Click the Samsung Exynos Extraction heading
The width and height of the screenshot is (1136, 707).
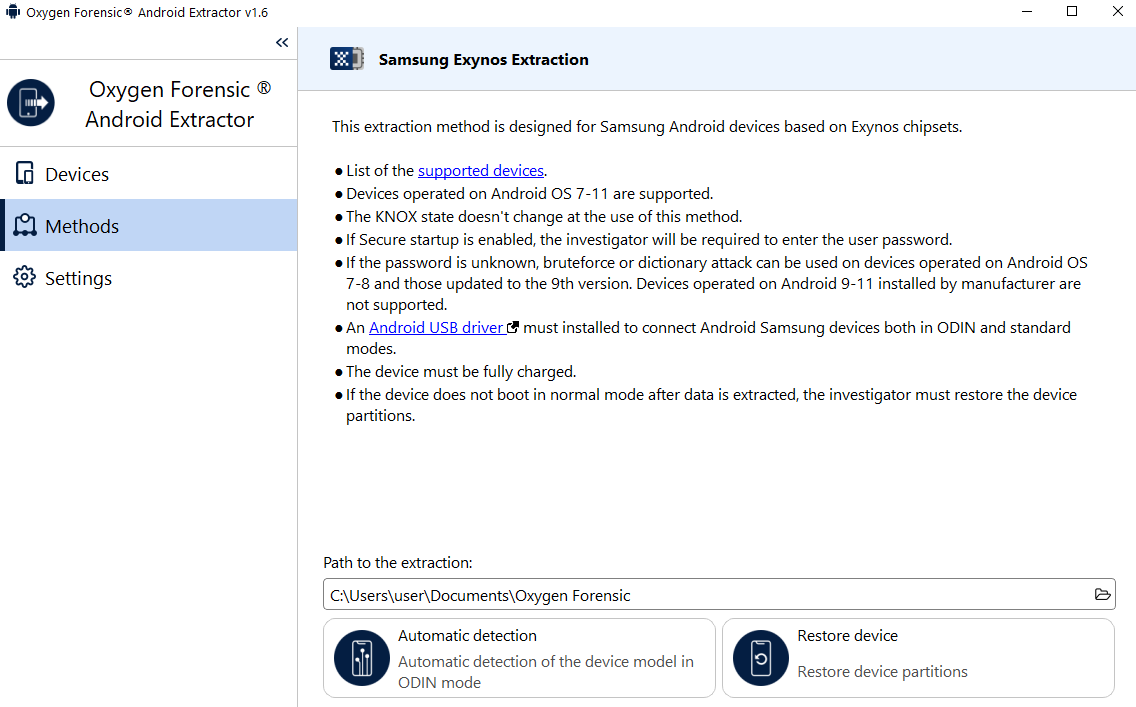click(483, 59)
